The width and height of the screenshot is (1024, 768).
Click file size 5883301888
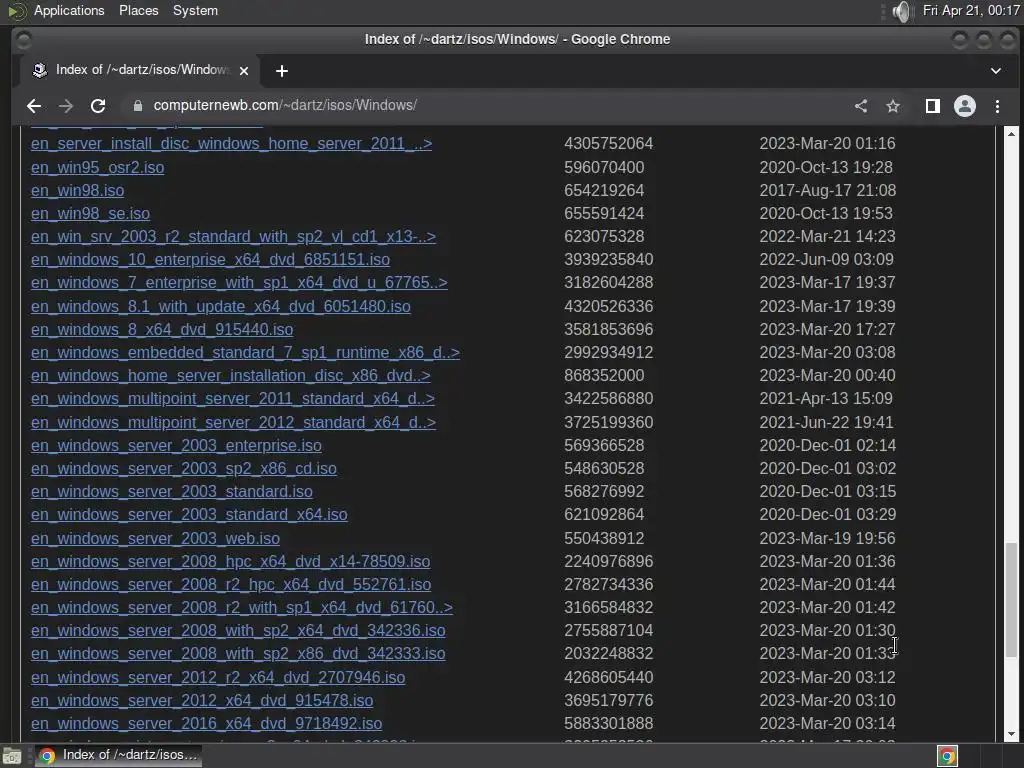[x=609, y=724]
